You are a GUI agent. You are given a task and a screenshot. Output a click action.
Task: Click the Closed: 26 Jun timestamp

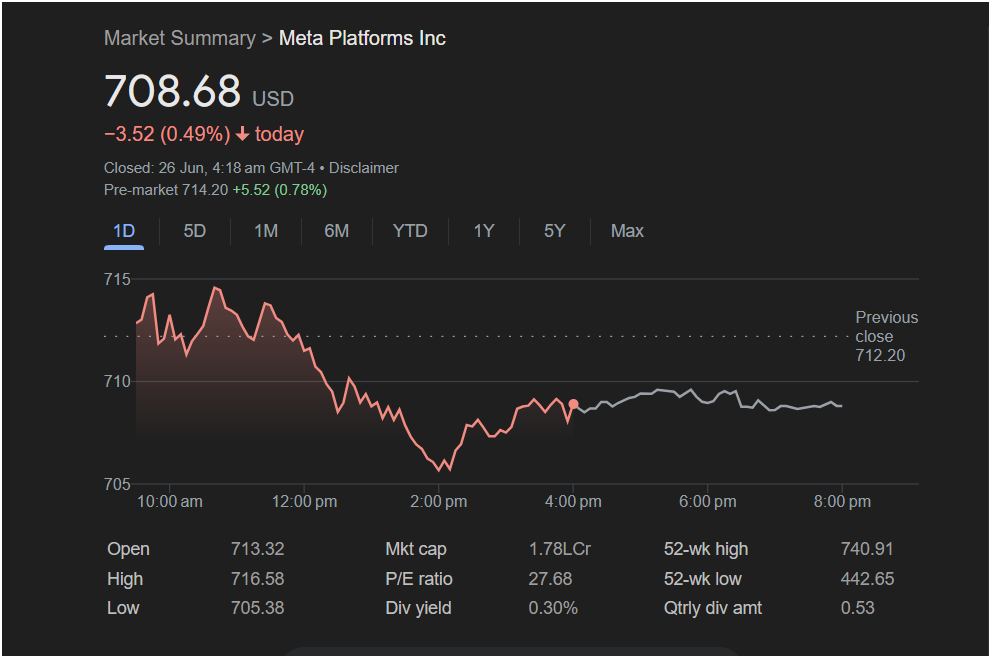[x=209, y=168]
